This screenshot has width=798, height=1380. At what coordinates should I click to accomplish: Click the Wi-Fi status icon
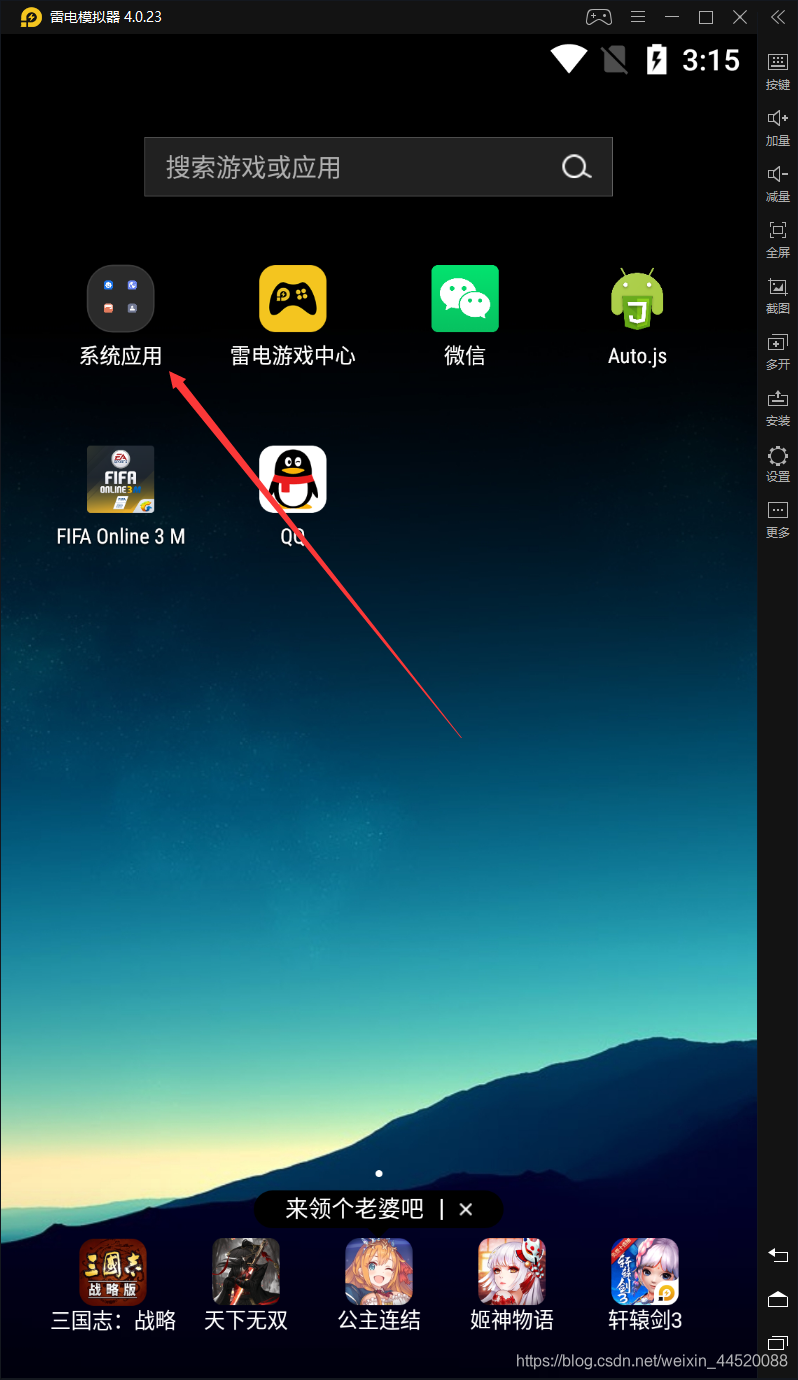pyautogui.click(x=569, y=59)
